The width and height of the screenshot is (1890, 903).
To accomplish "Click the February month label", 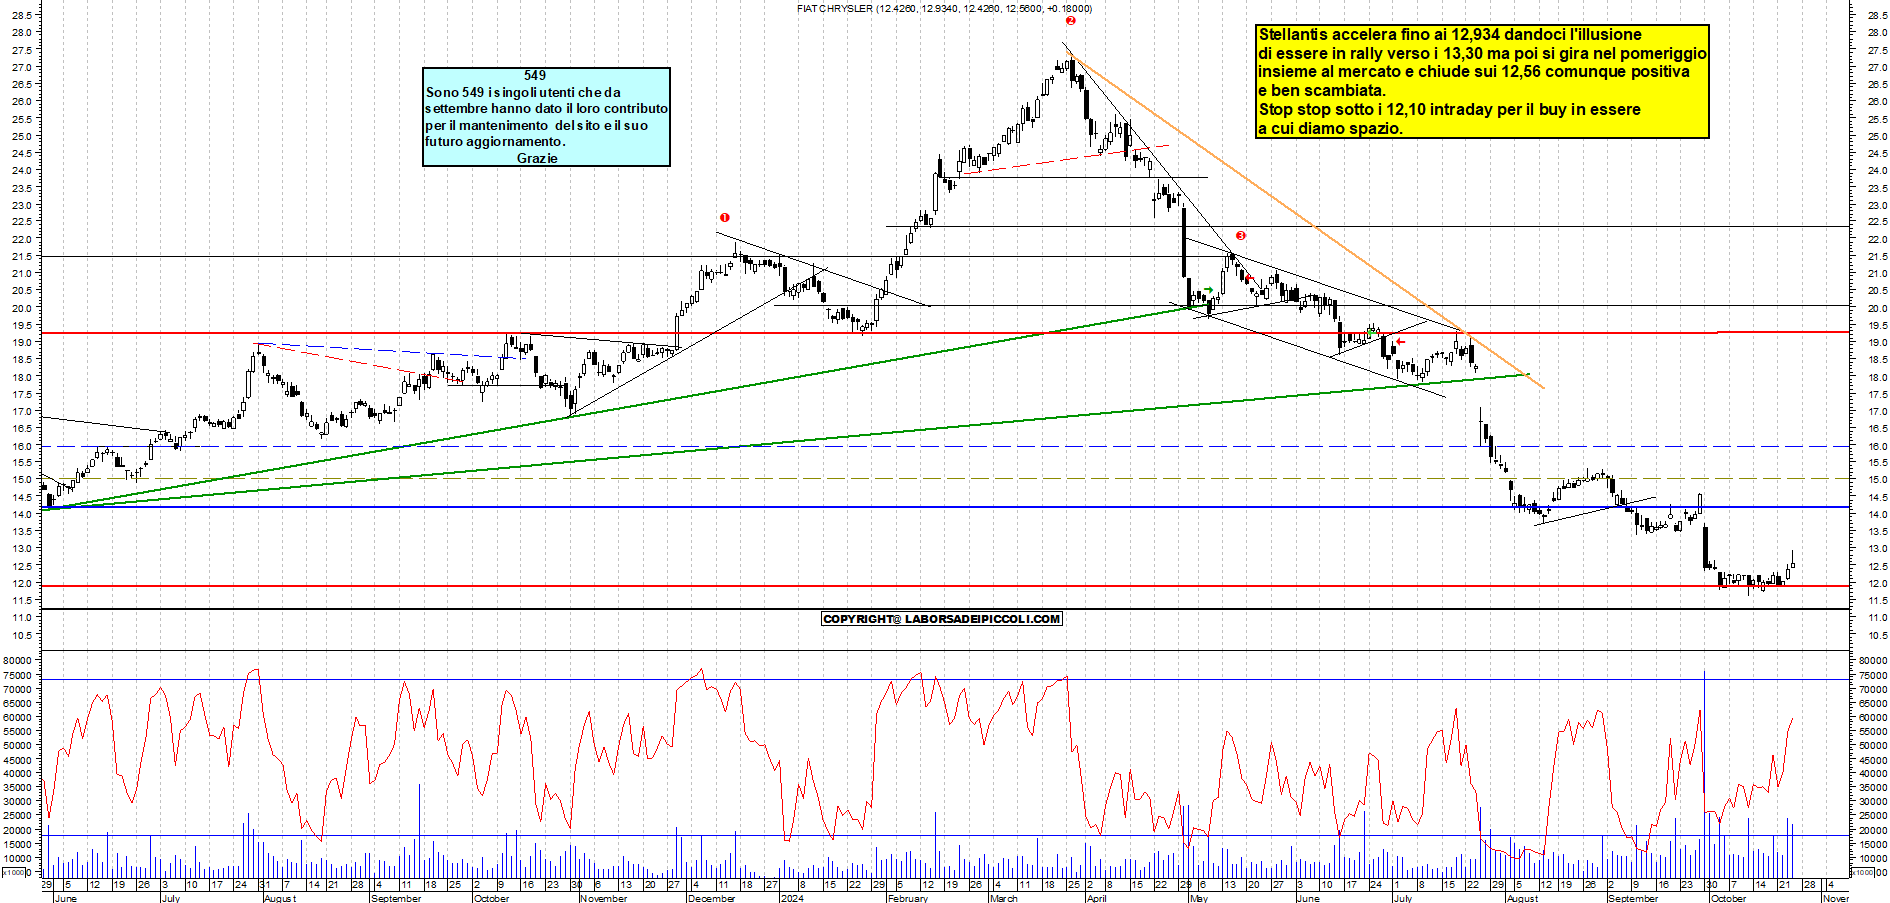I will point(908,898).
